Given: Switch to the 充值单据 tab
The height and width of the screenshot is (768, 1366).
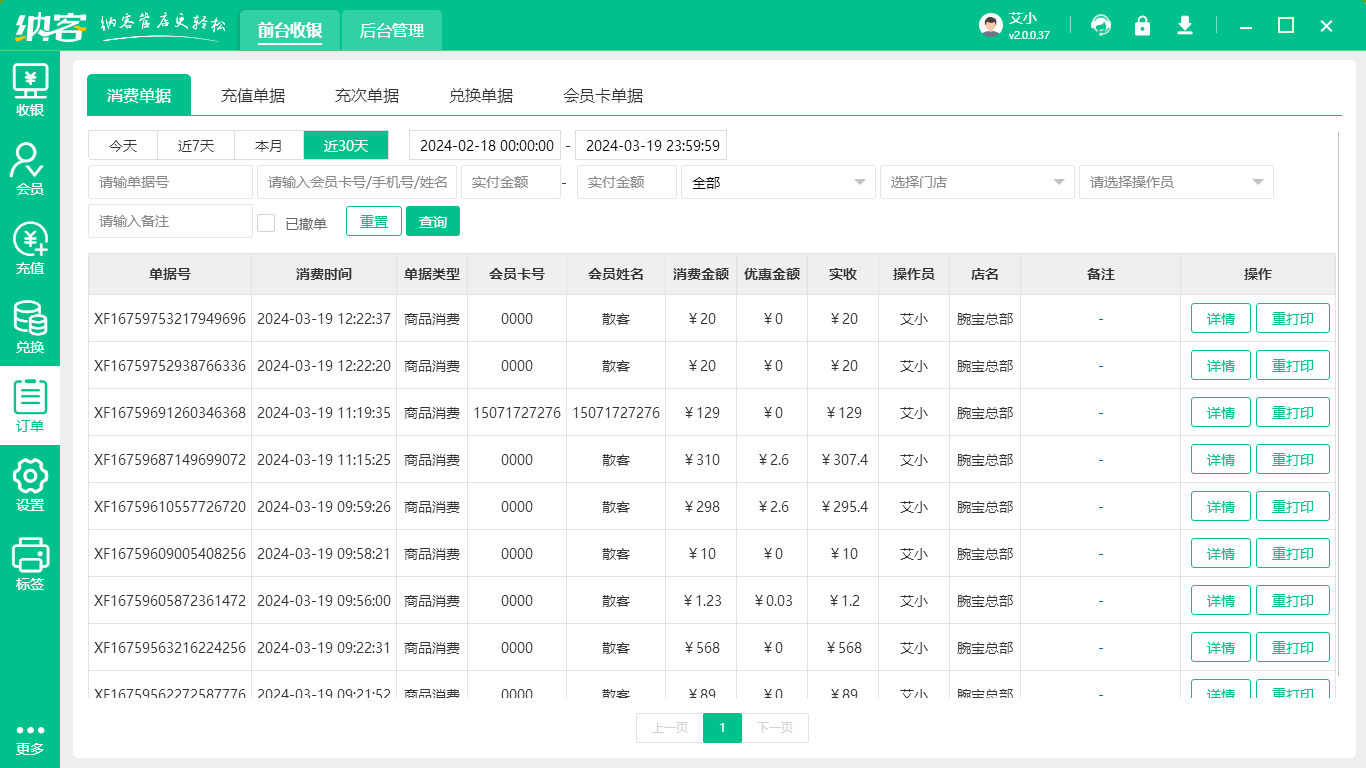Looking at the screenshot, I should pyautogui.click(x=253, y=94).
